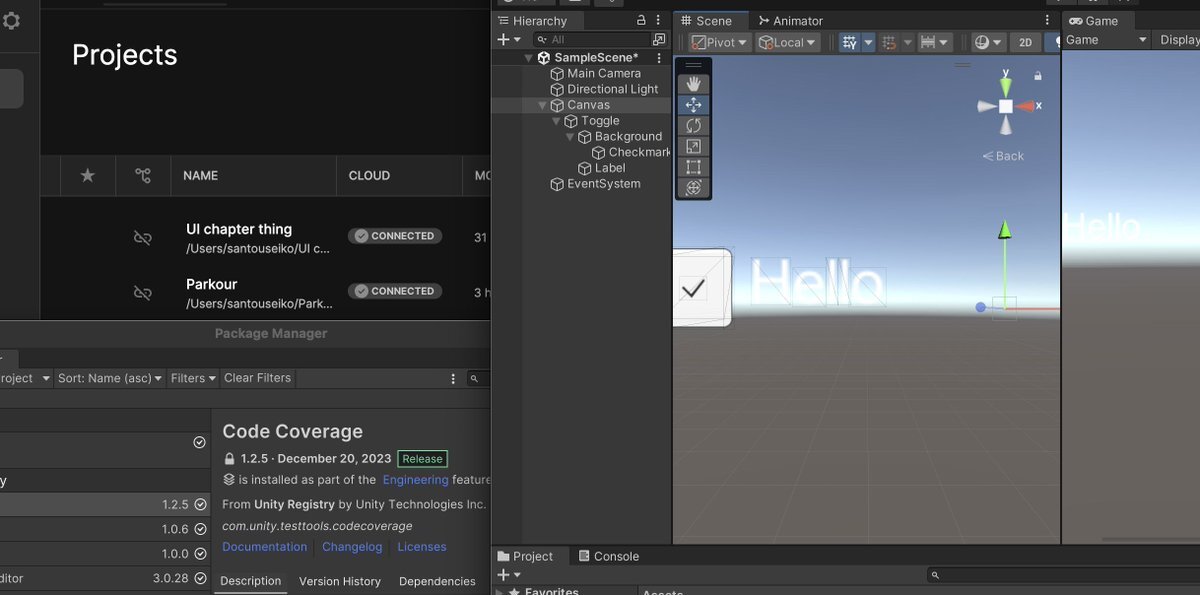Select the Rotate tool in Scene overlay
The width and height of the screenshot is (1200, 595).
693,126
